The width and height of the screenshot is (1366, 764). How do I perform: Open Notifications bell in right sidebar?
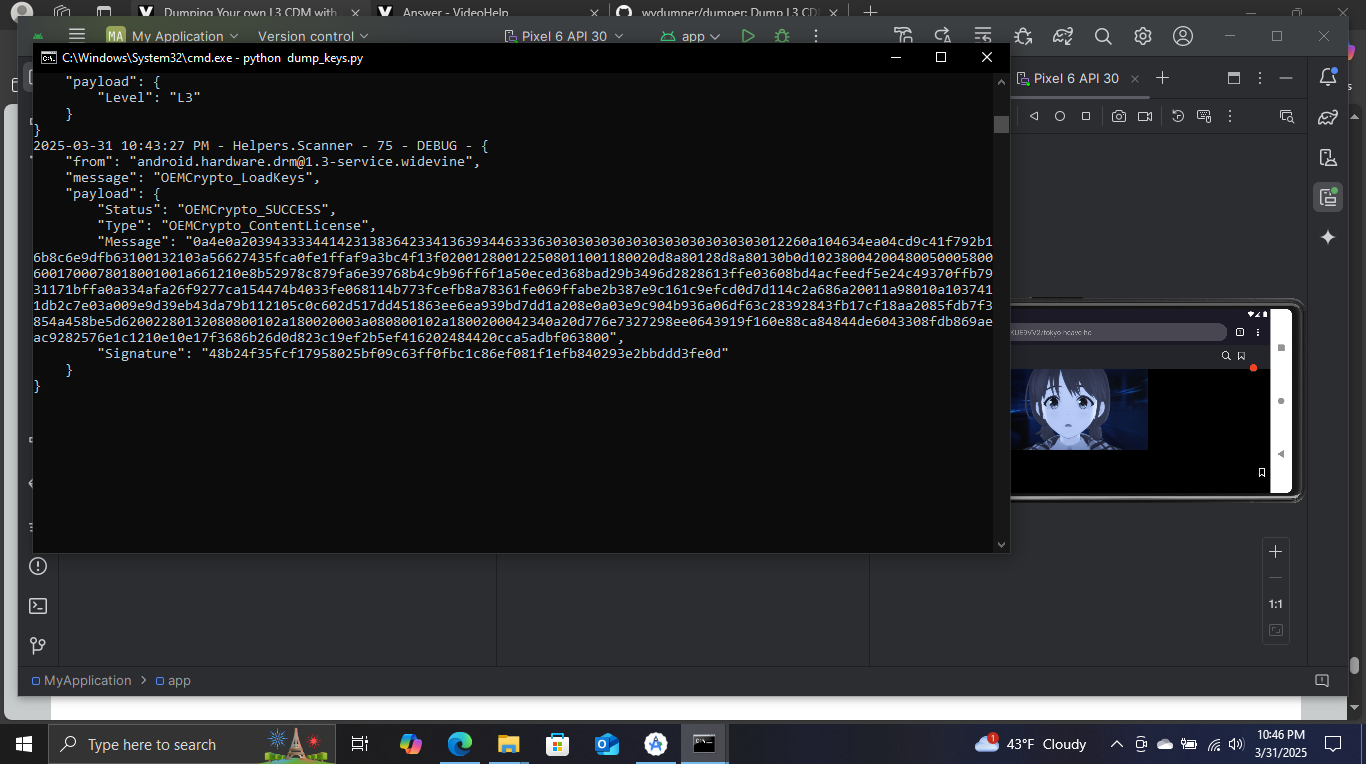click(1328, 76)
